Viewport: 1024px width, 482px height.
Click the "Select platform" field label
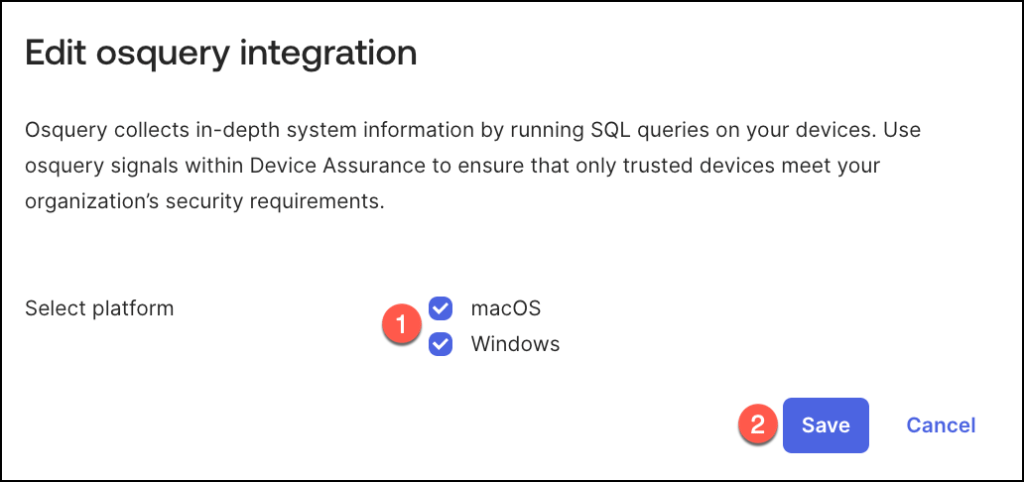[x=99, y=308]
